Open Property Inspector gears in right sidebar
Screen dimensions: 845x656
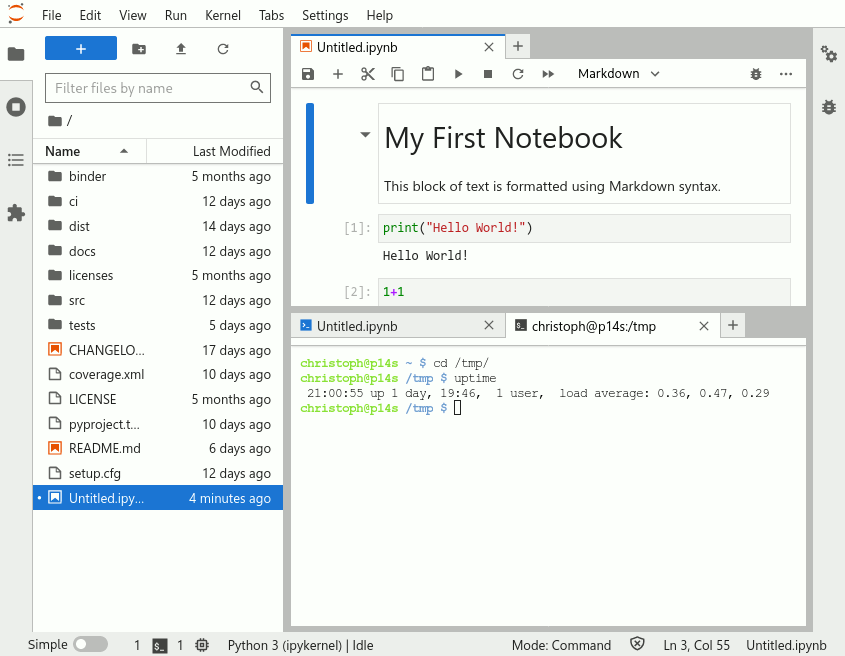pos(829,54)
